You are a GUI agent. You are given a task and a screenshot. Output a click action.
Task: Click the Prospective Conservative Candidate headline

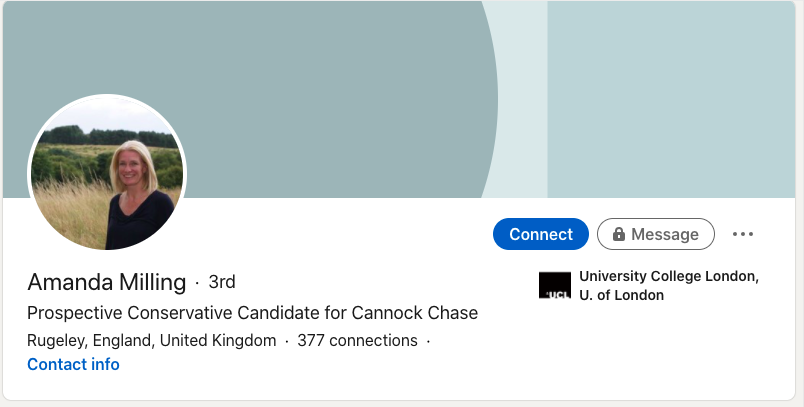coord(252,313)
